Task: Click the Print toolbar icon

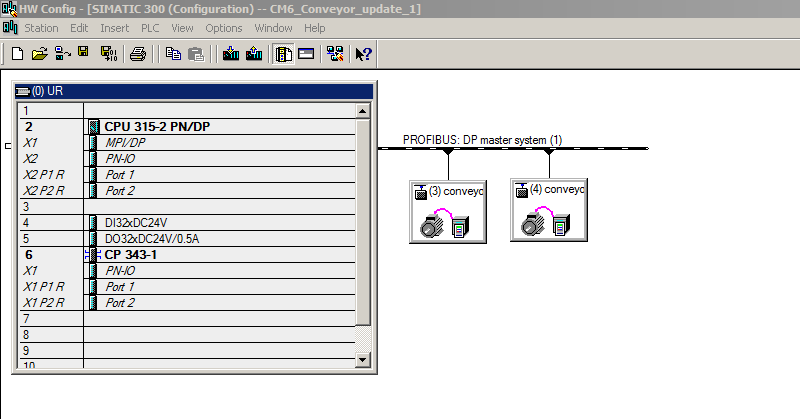Action: click(x=138, y=54)
